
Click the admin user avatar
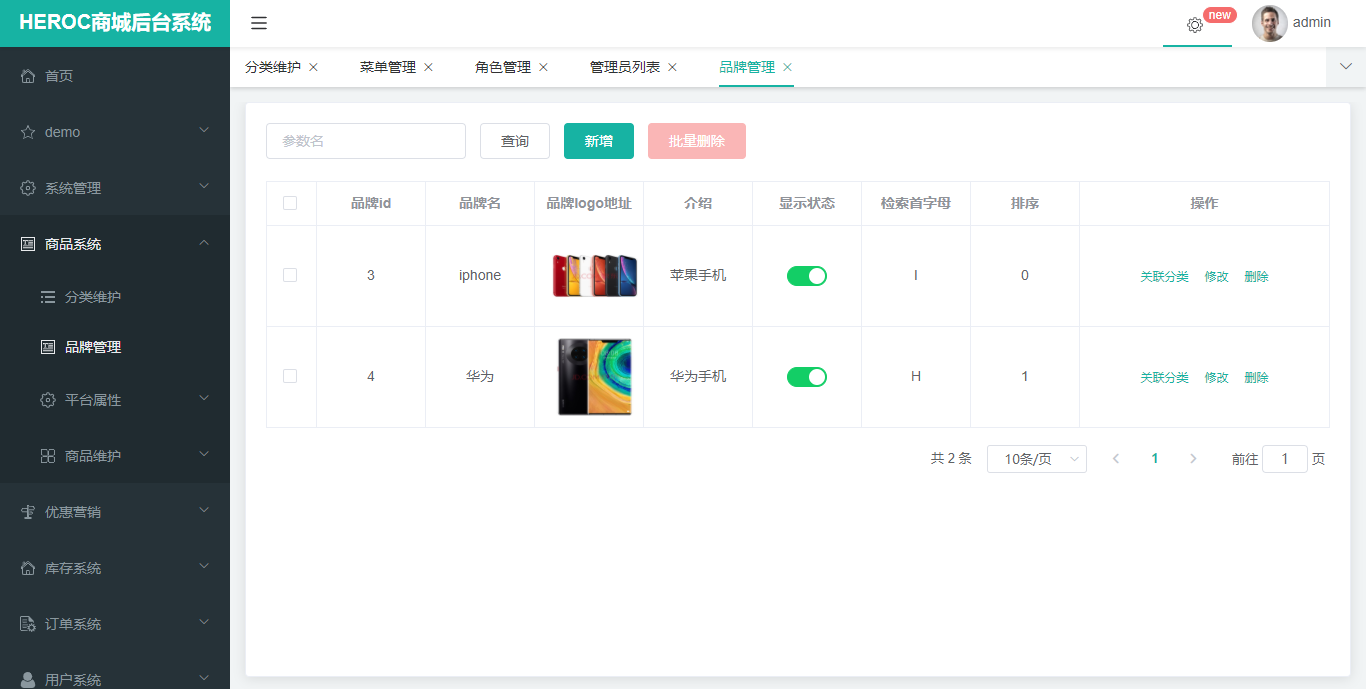pyautogui.click(x=1270, y=23)
